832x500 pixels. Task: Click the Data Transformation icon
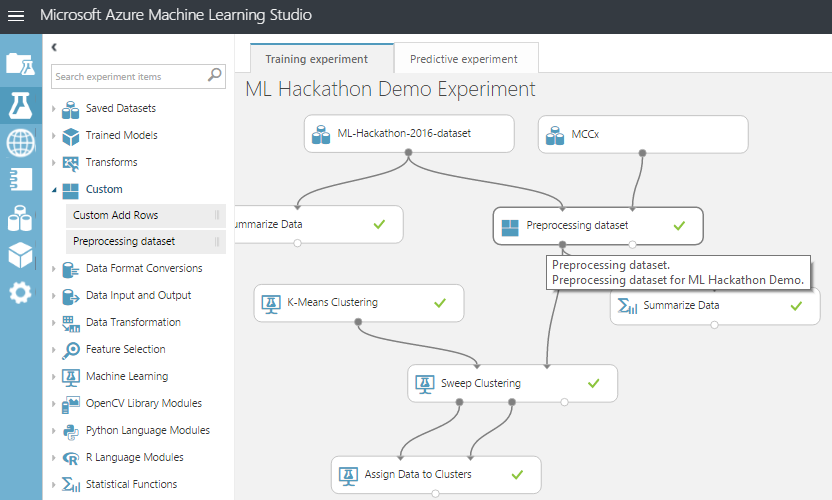coord(71,323)
